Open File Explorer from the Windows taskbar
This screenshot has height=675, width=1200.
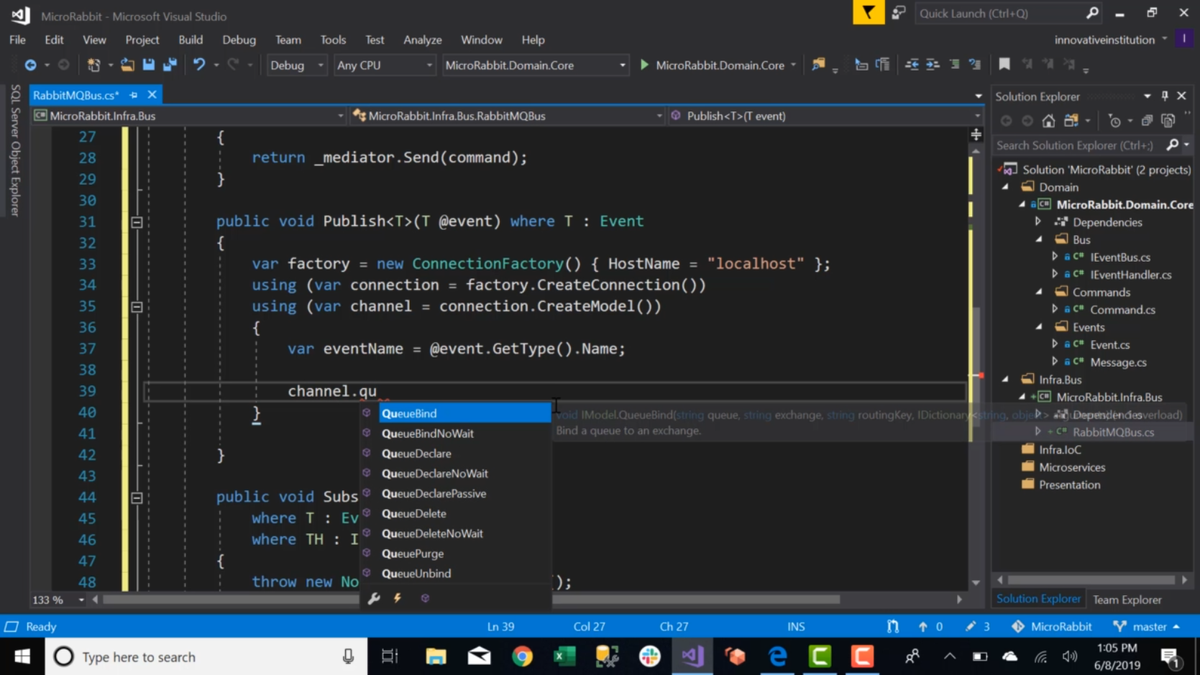(436, 656)
